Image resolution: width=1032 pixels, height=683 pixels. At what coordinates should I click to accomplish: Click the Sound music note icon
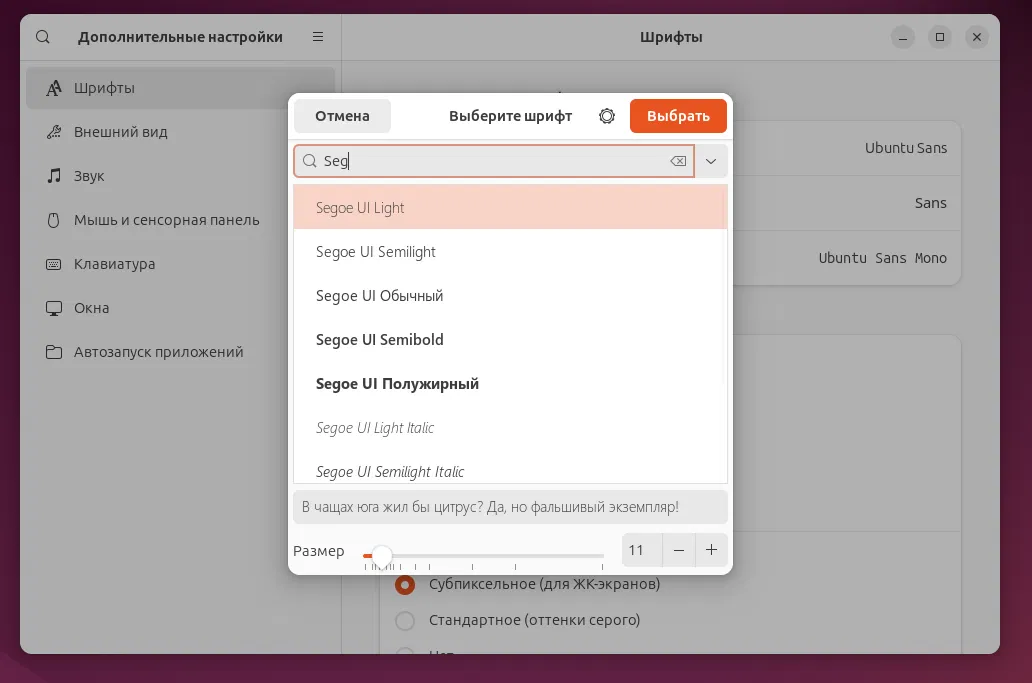(54, 176)
